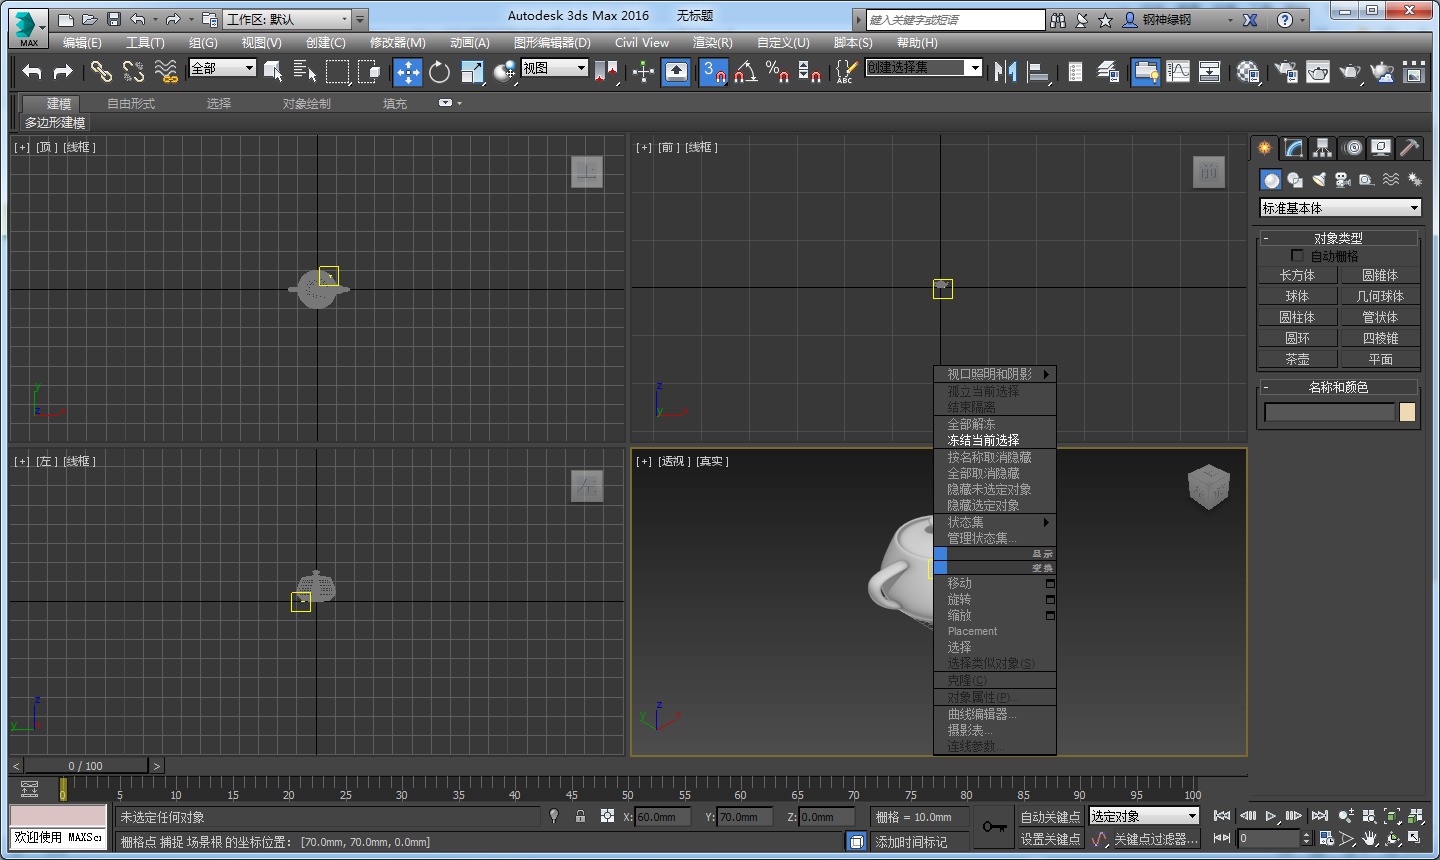Viewport: 1440px width, 860px height.
Task: Activate Select and Rotate tool
Action: click(x=440, y=71)
